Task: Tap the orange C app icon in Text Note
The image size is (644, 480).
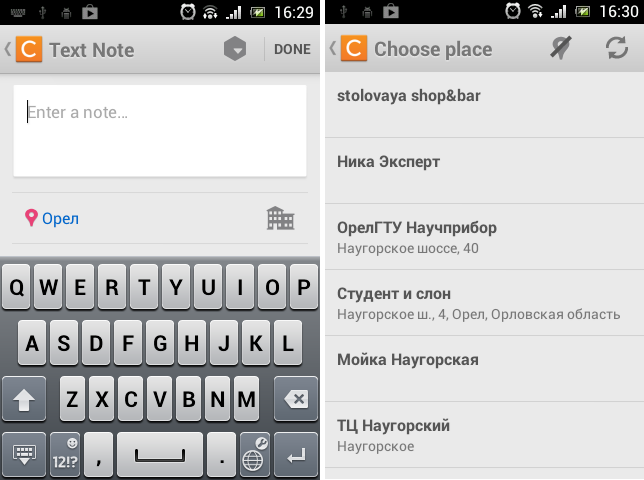Action: [29, 49]
